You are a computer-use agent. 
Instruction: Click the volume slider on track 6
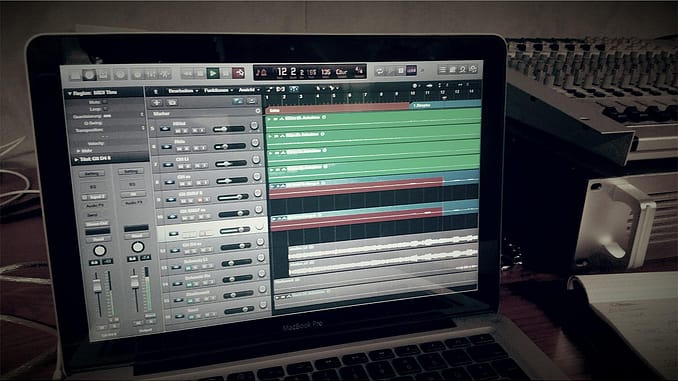230,146
